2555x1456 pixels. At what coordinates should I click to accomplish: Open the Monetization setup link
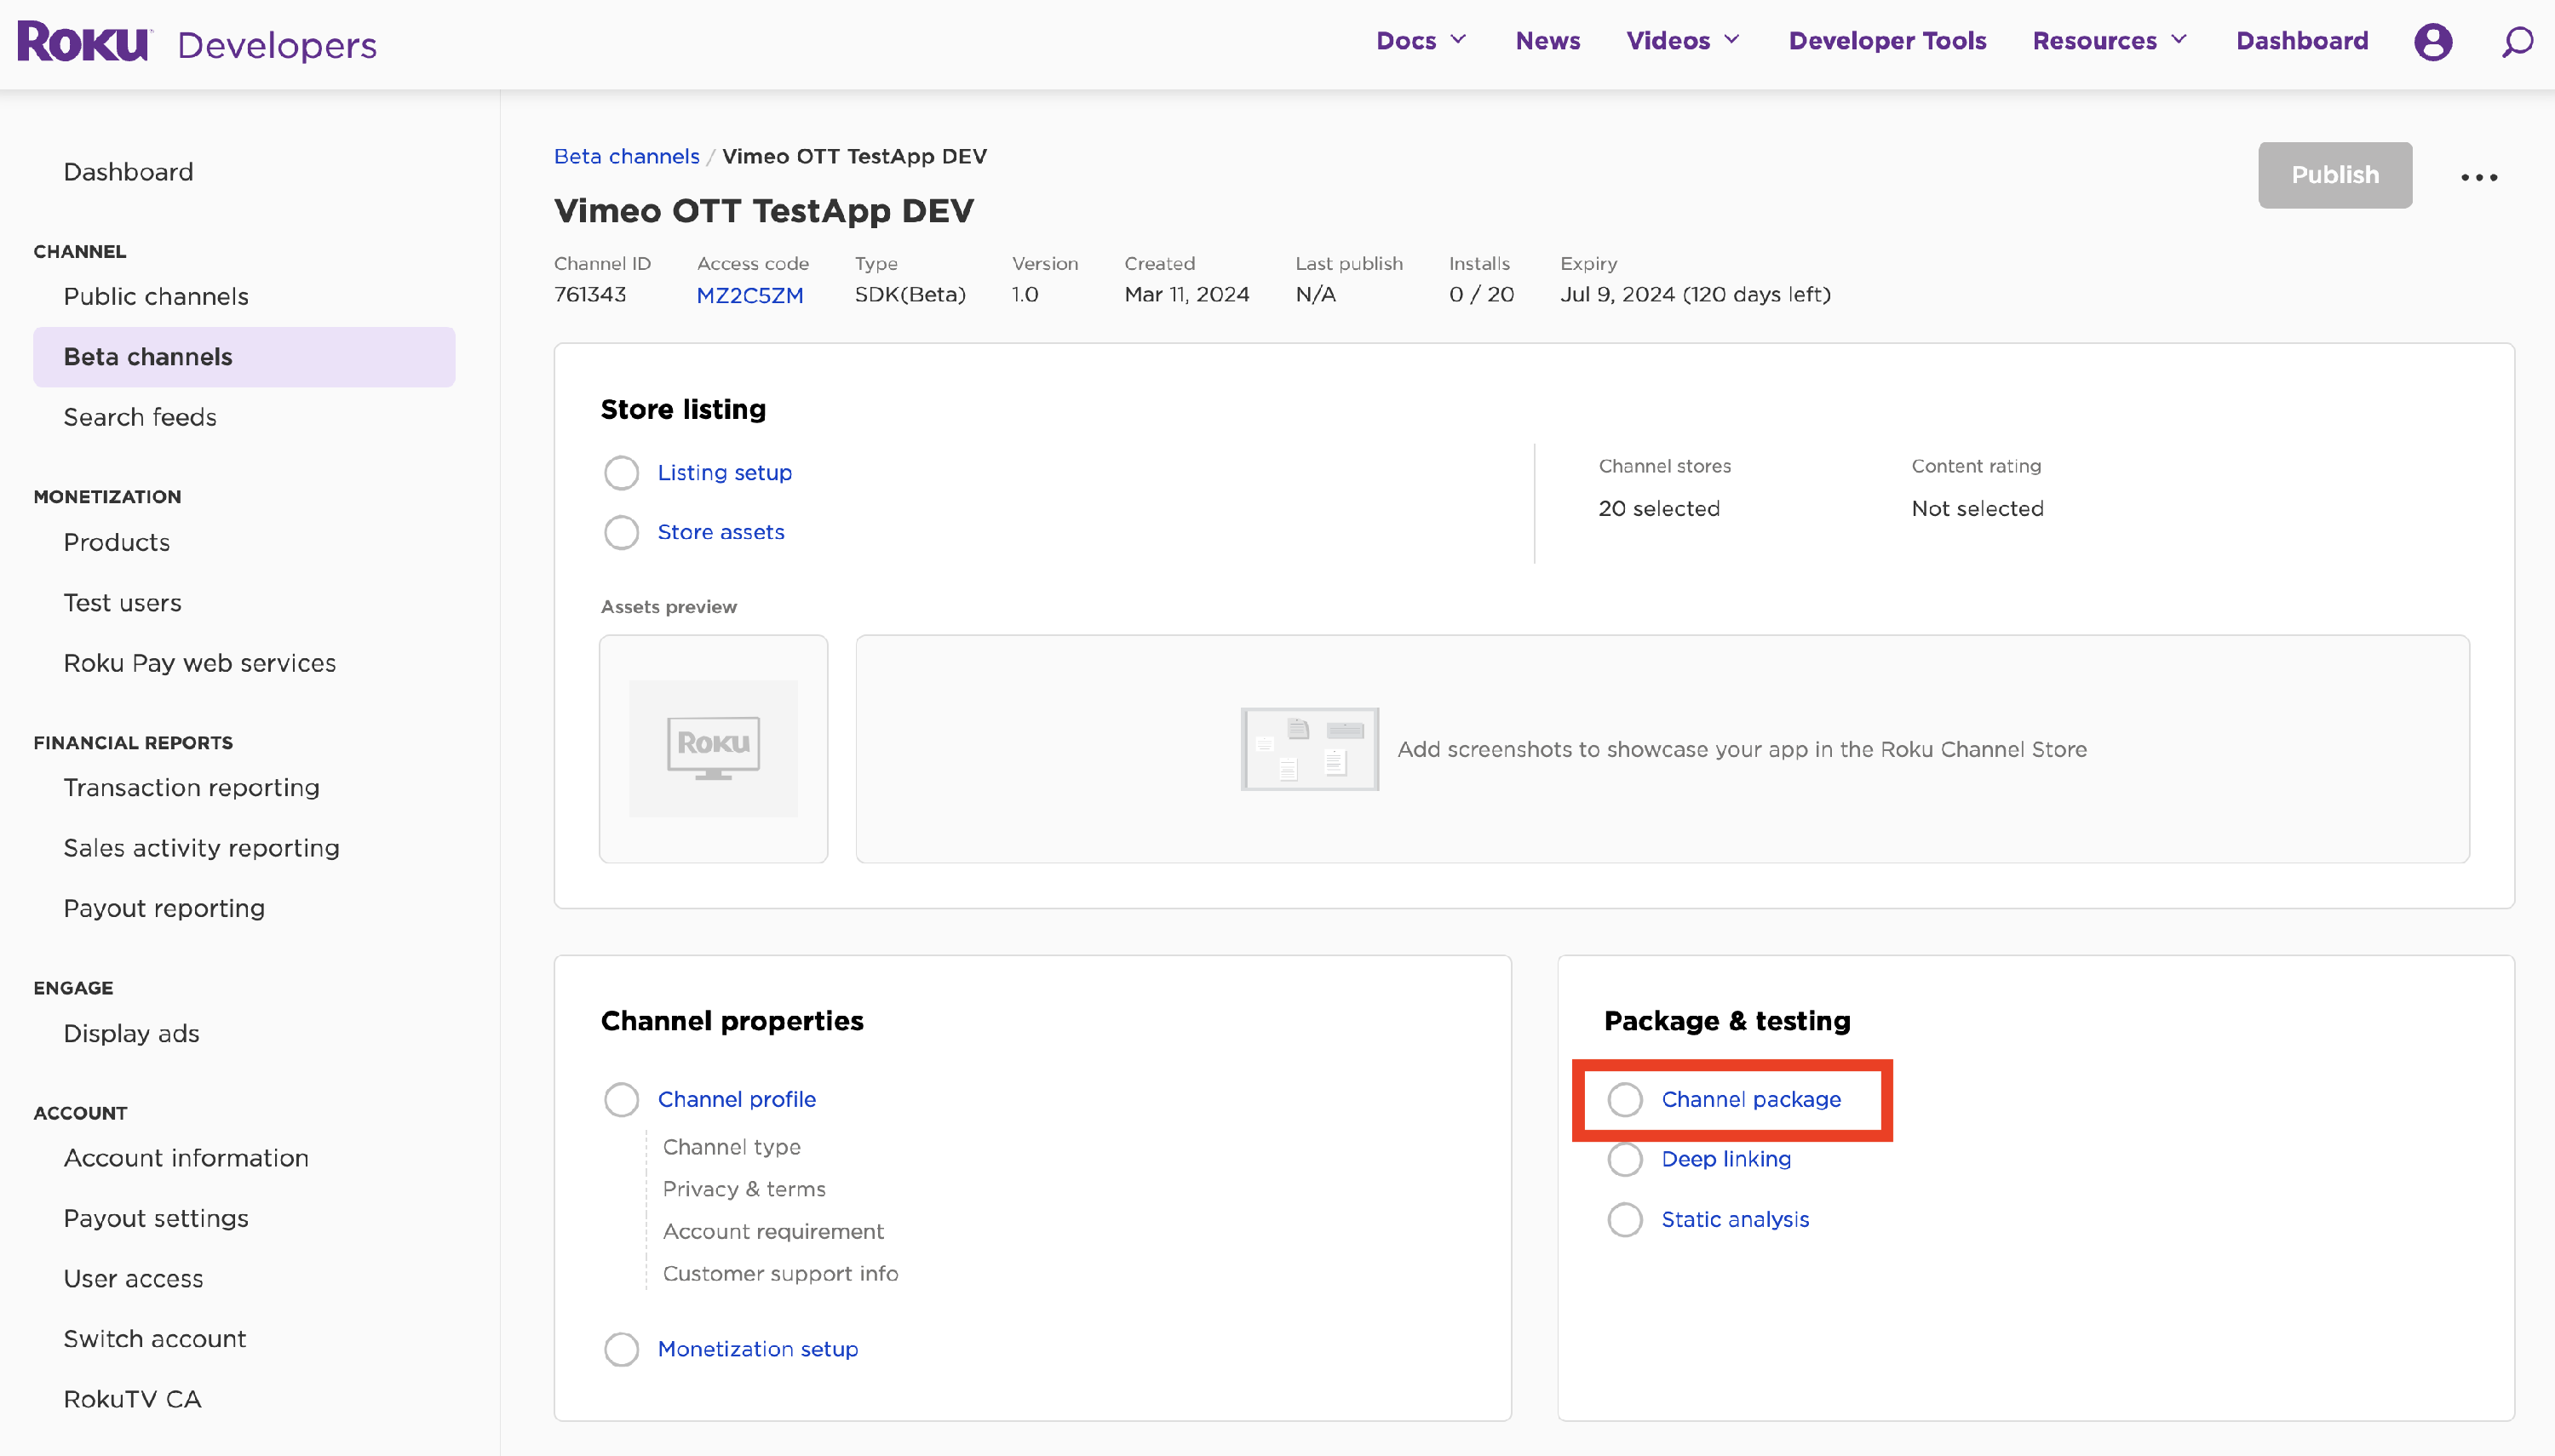(758, 1349)
